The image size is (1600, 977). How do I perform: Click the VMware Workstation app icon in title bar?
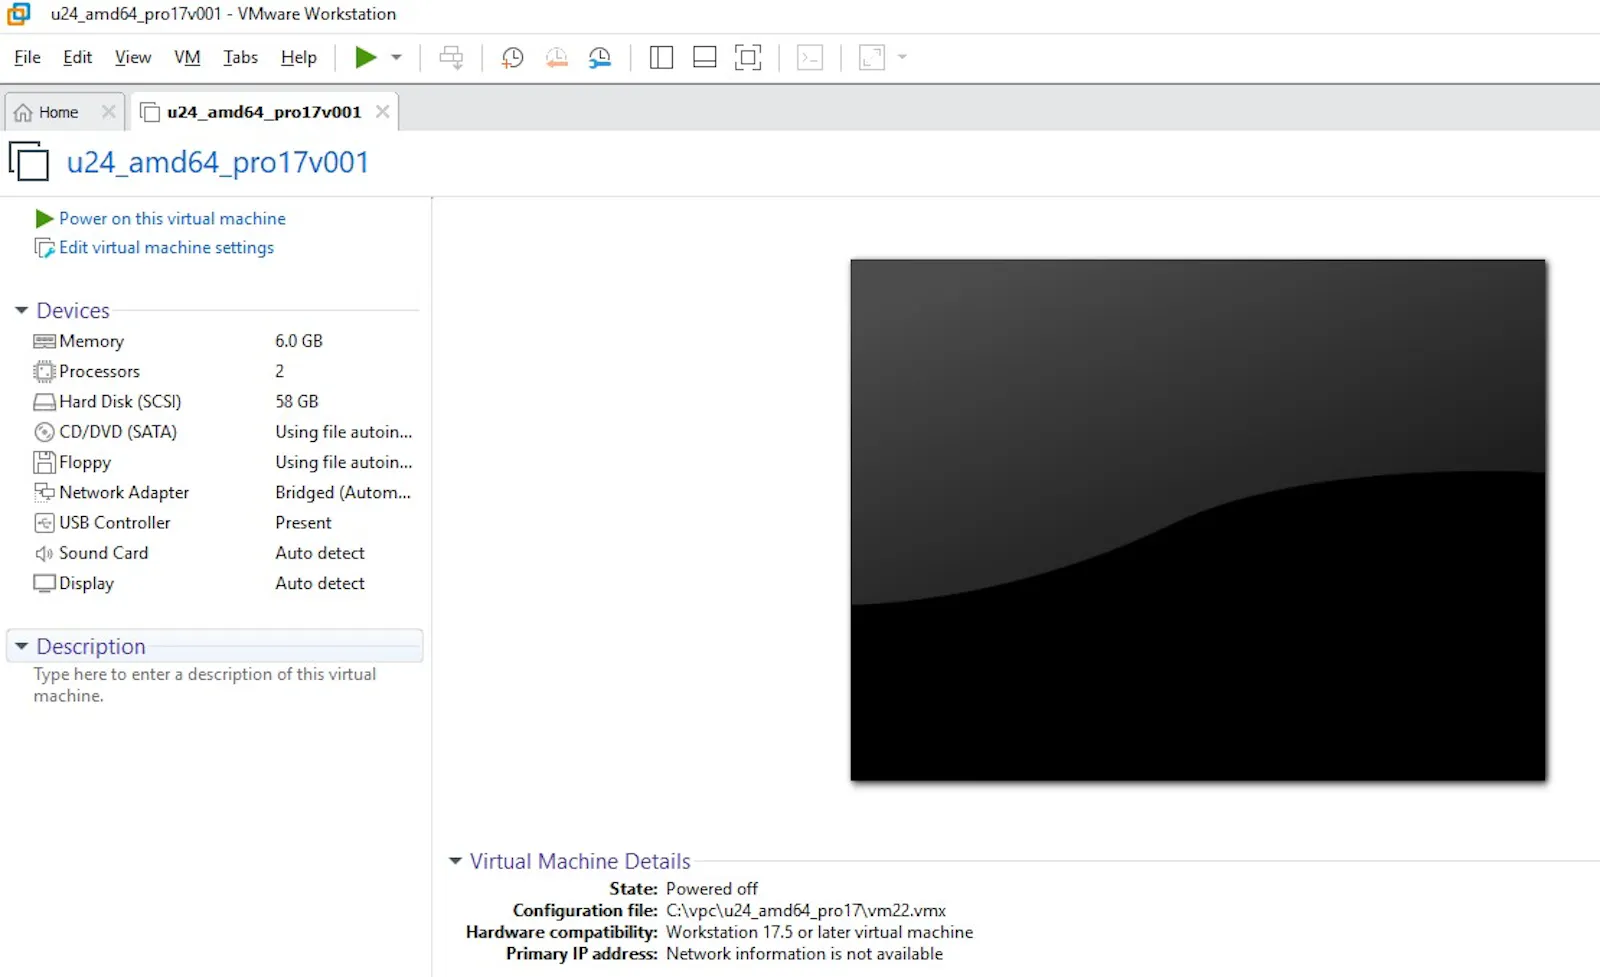(19, 14)
